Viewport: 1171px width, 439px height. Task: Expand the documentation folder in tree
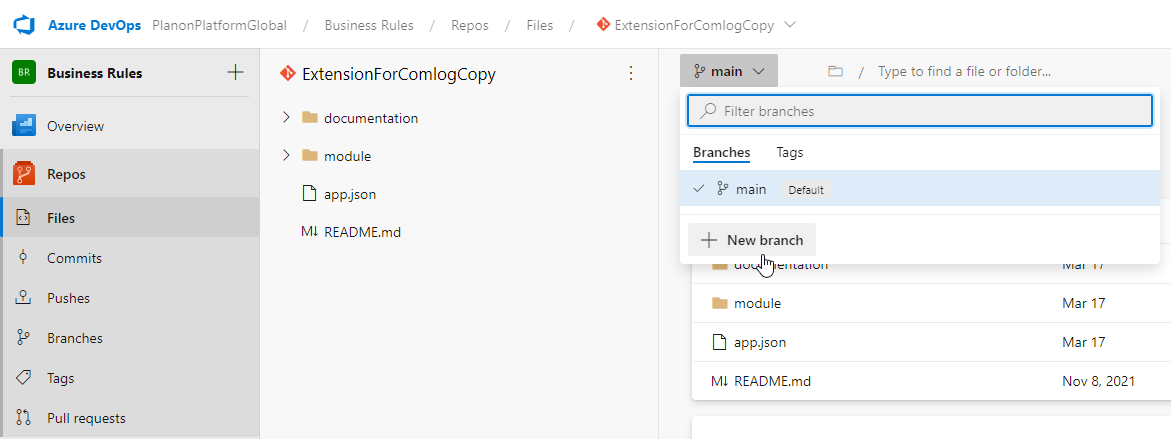coord(286,118)
